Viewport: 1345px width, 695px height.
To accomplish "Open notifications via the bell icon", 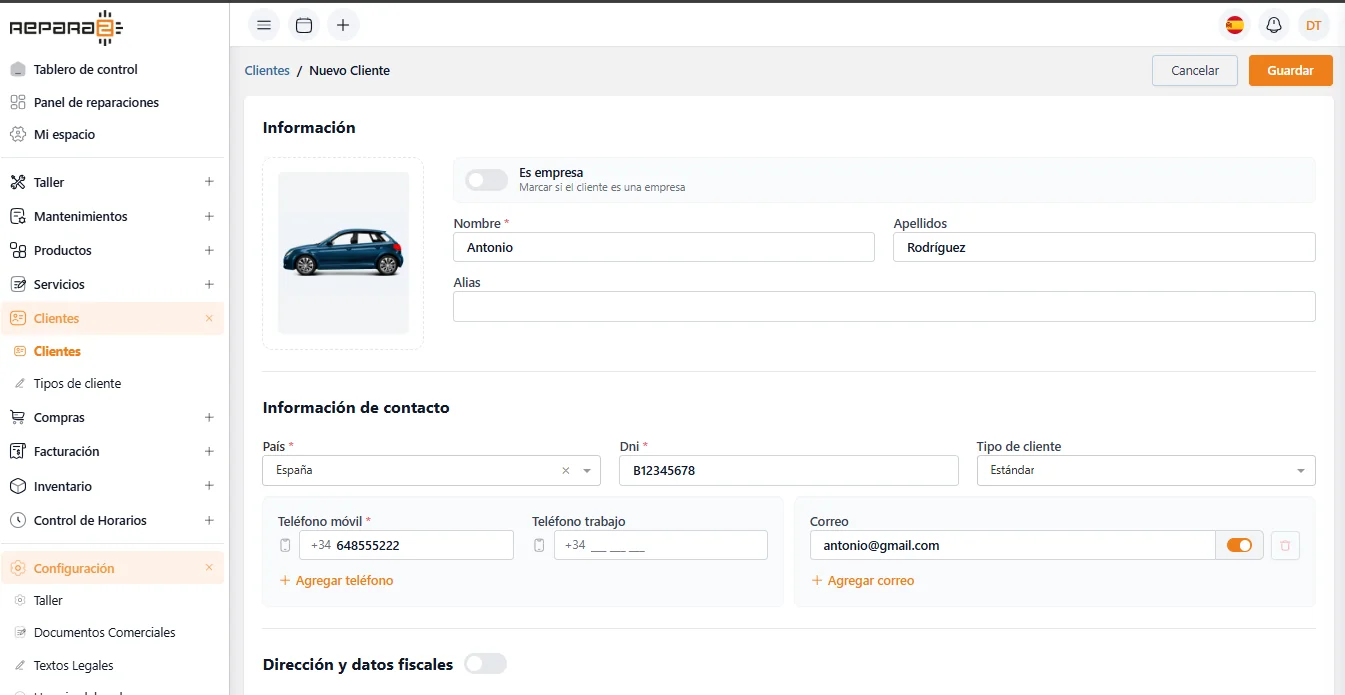I will [1274, 24].
